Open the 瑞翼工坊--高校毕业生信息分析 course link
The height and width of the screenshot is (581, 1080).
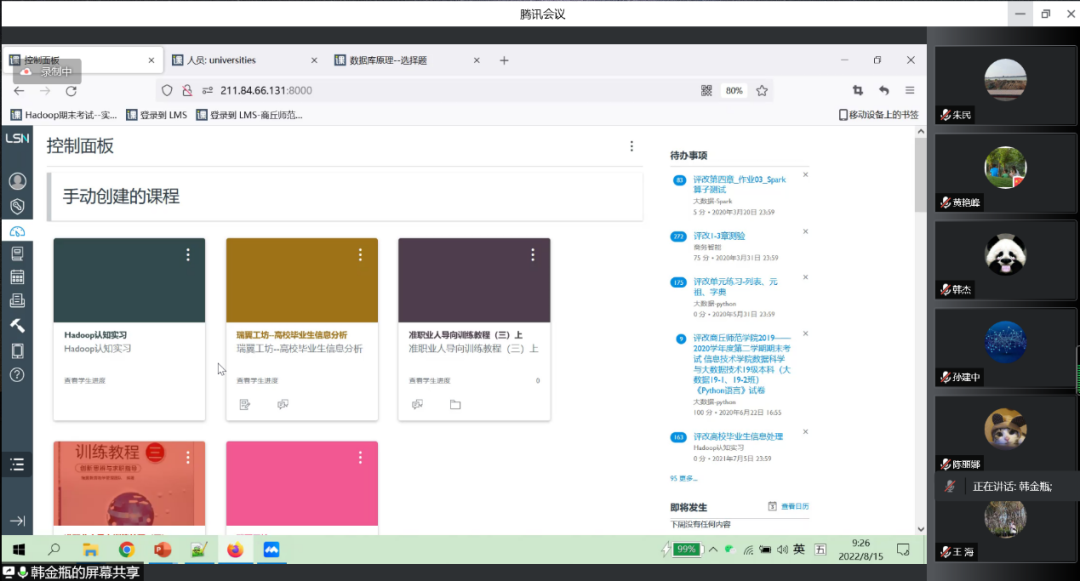tap(292, 335)
